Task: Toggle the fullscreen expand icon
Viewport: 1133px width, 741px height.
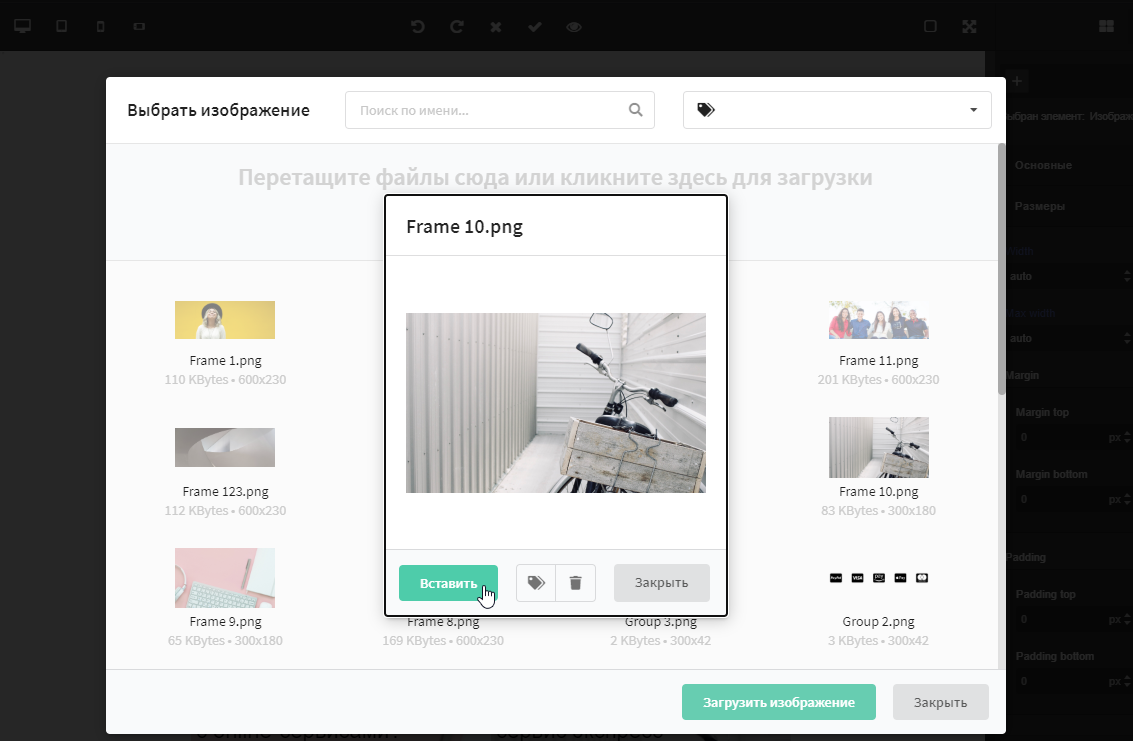Action: click(x=970, y=26)
